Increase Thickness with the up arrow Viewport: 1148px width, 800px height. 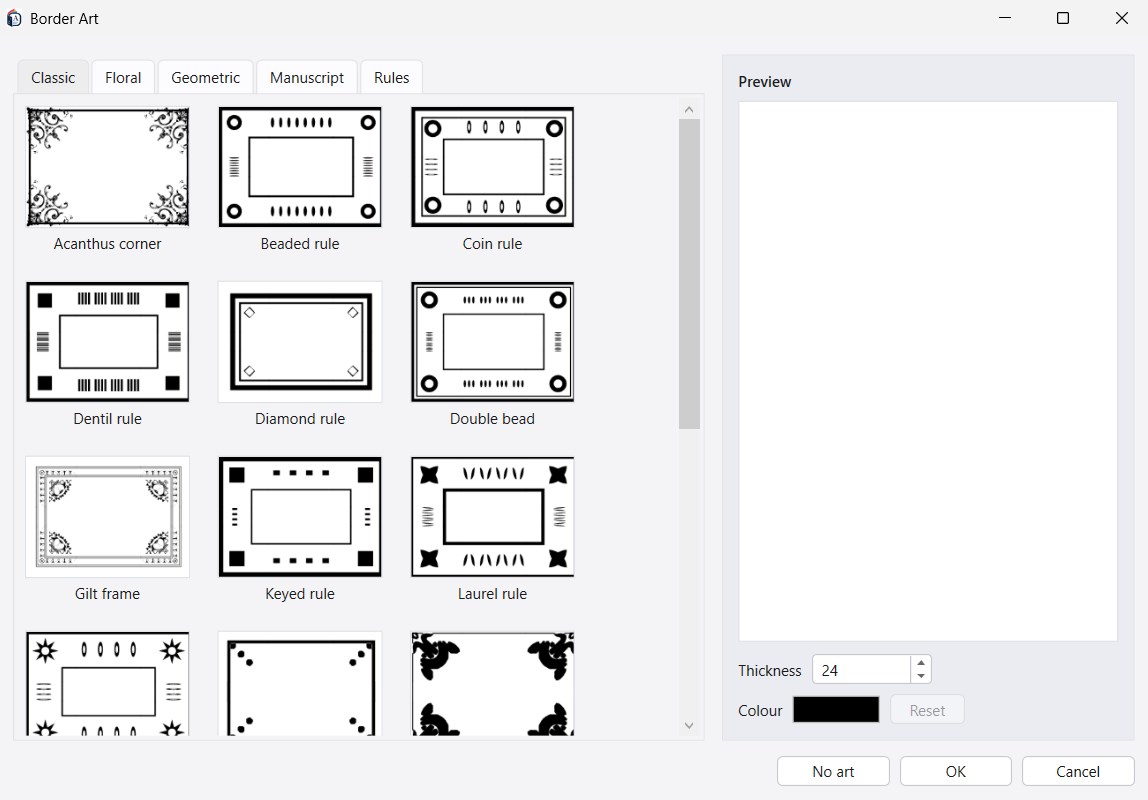pos(921,663)
